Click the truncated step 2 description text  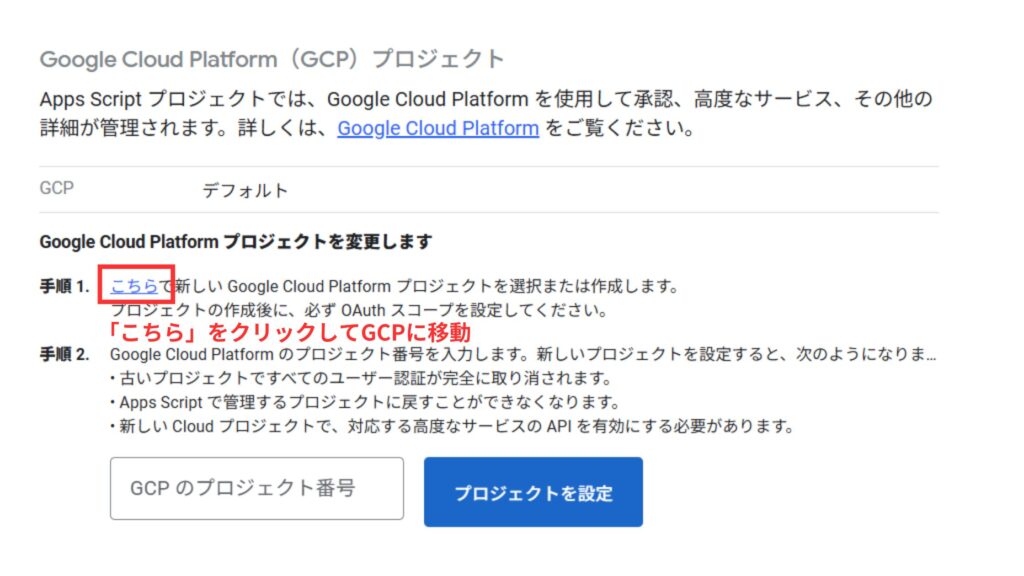[523, 355]
